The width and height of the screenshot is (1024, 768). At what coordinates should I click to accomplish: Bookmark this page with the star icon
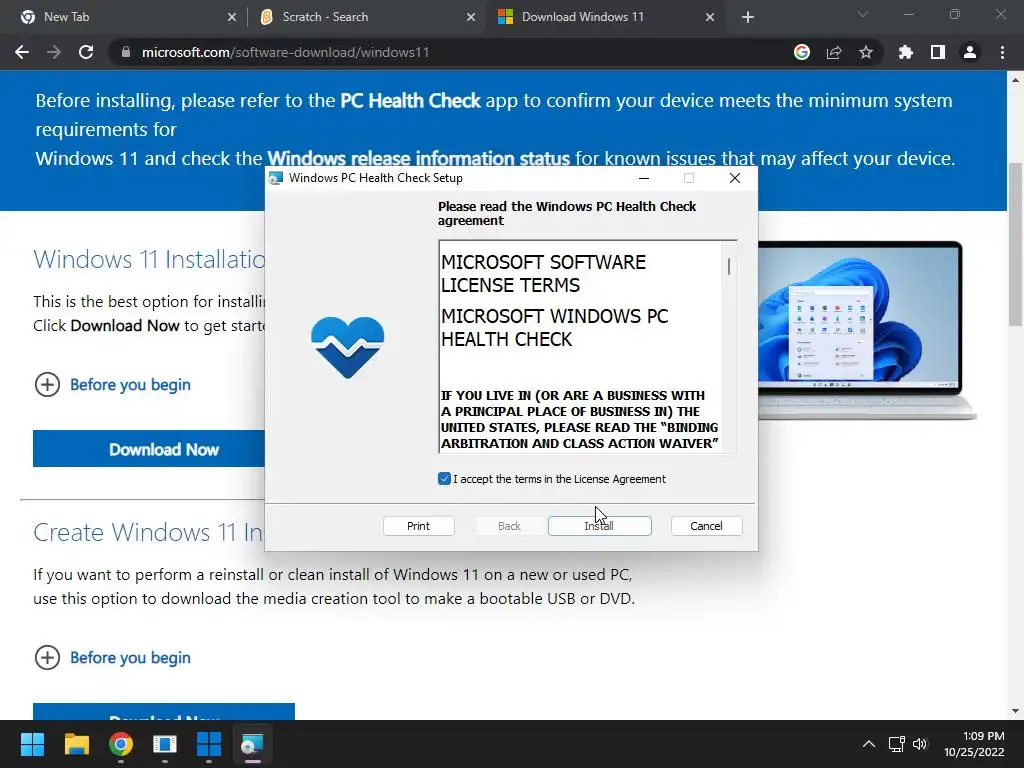tap(866, 52)
